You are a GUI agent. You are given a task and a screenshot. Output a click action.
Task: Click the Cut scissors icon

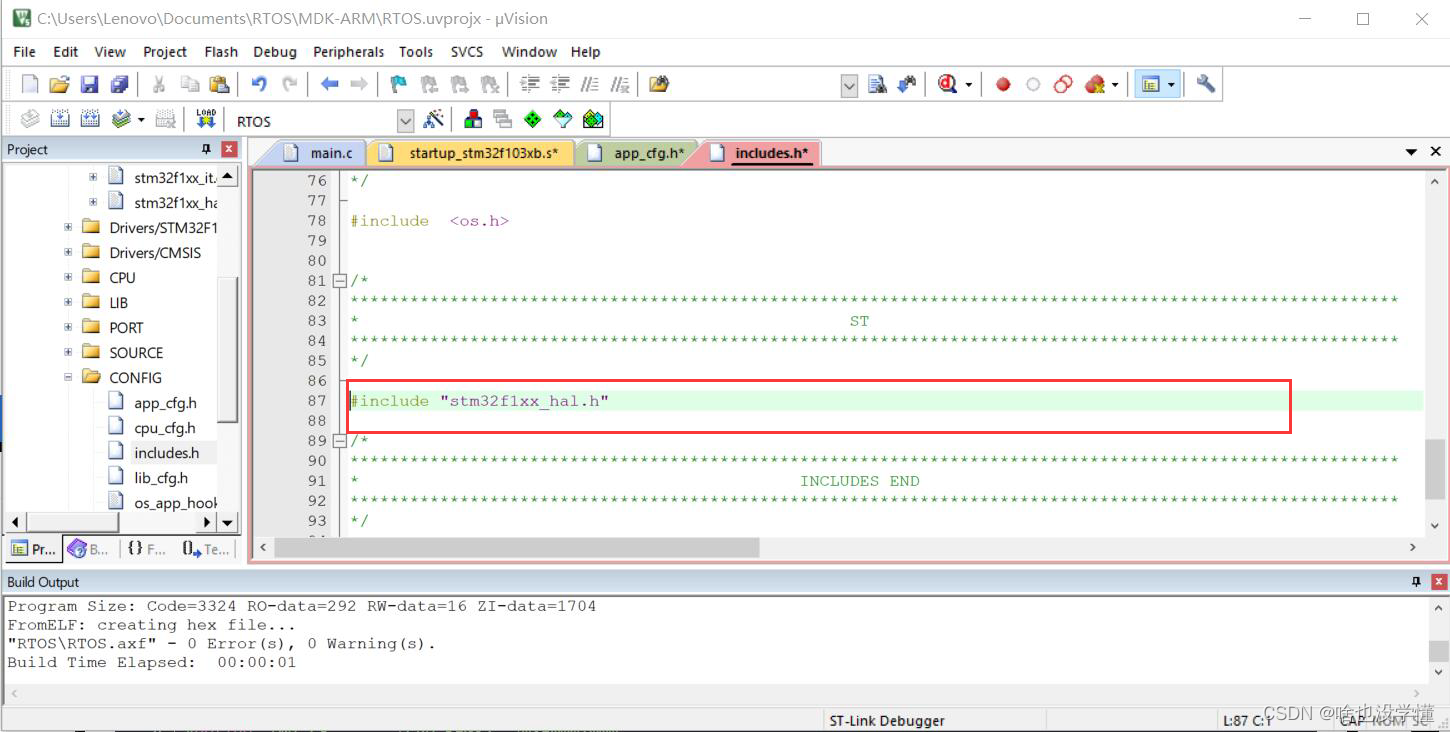[158, 84]
